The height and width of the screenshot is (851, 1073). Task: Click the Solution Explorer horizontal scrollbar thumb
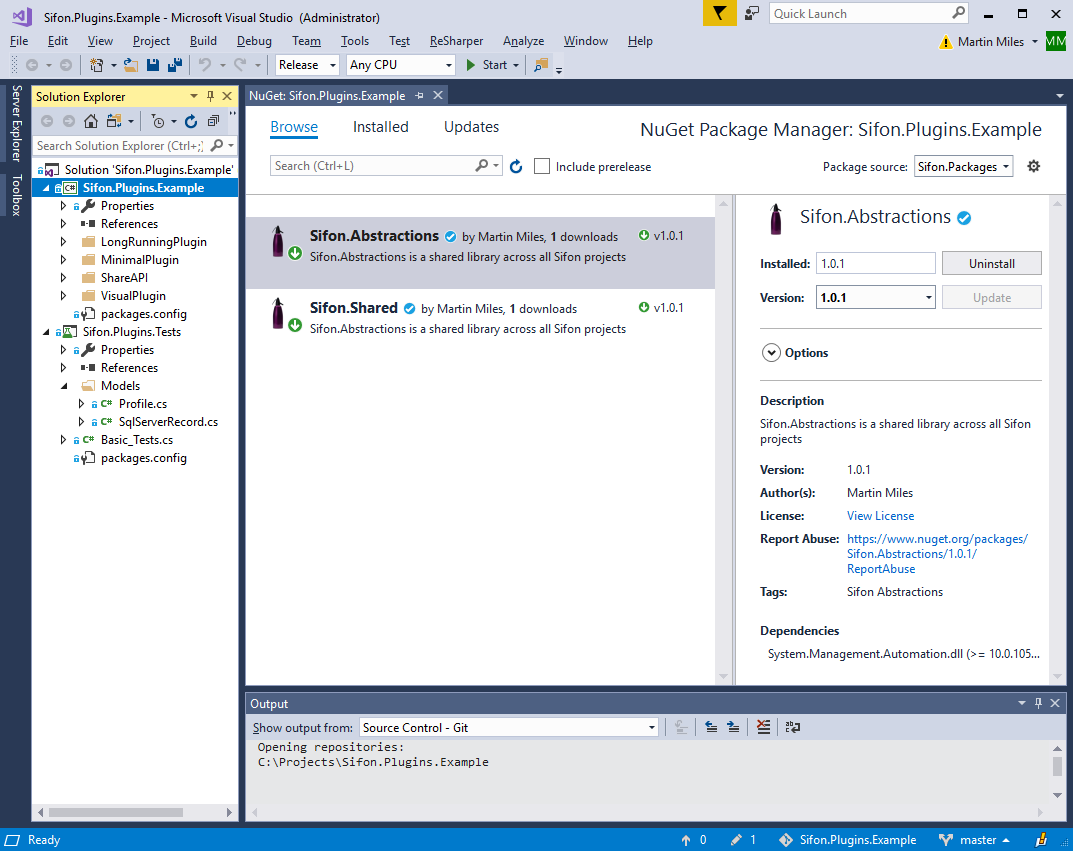[116, 813]
